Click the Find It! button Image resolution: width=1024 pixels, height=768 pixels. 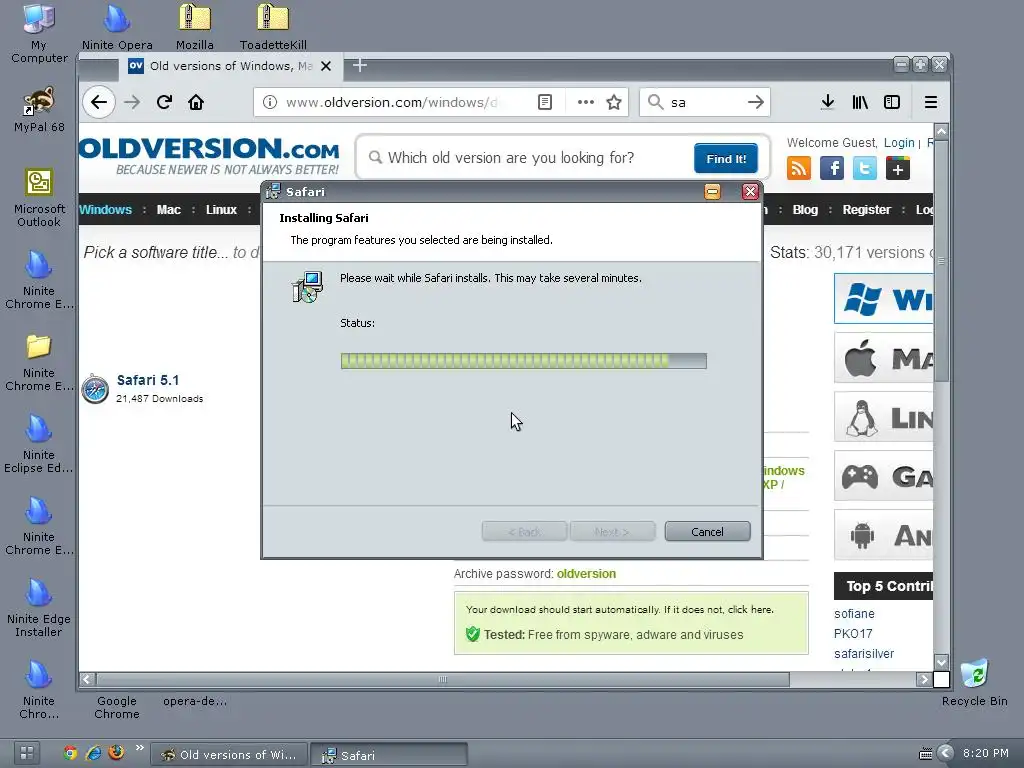pyautogui.click(x=726, y=159)
